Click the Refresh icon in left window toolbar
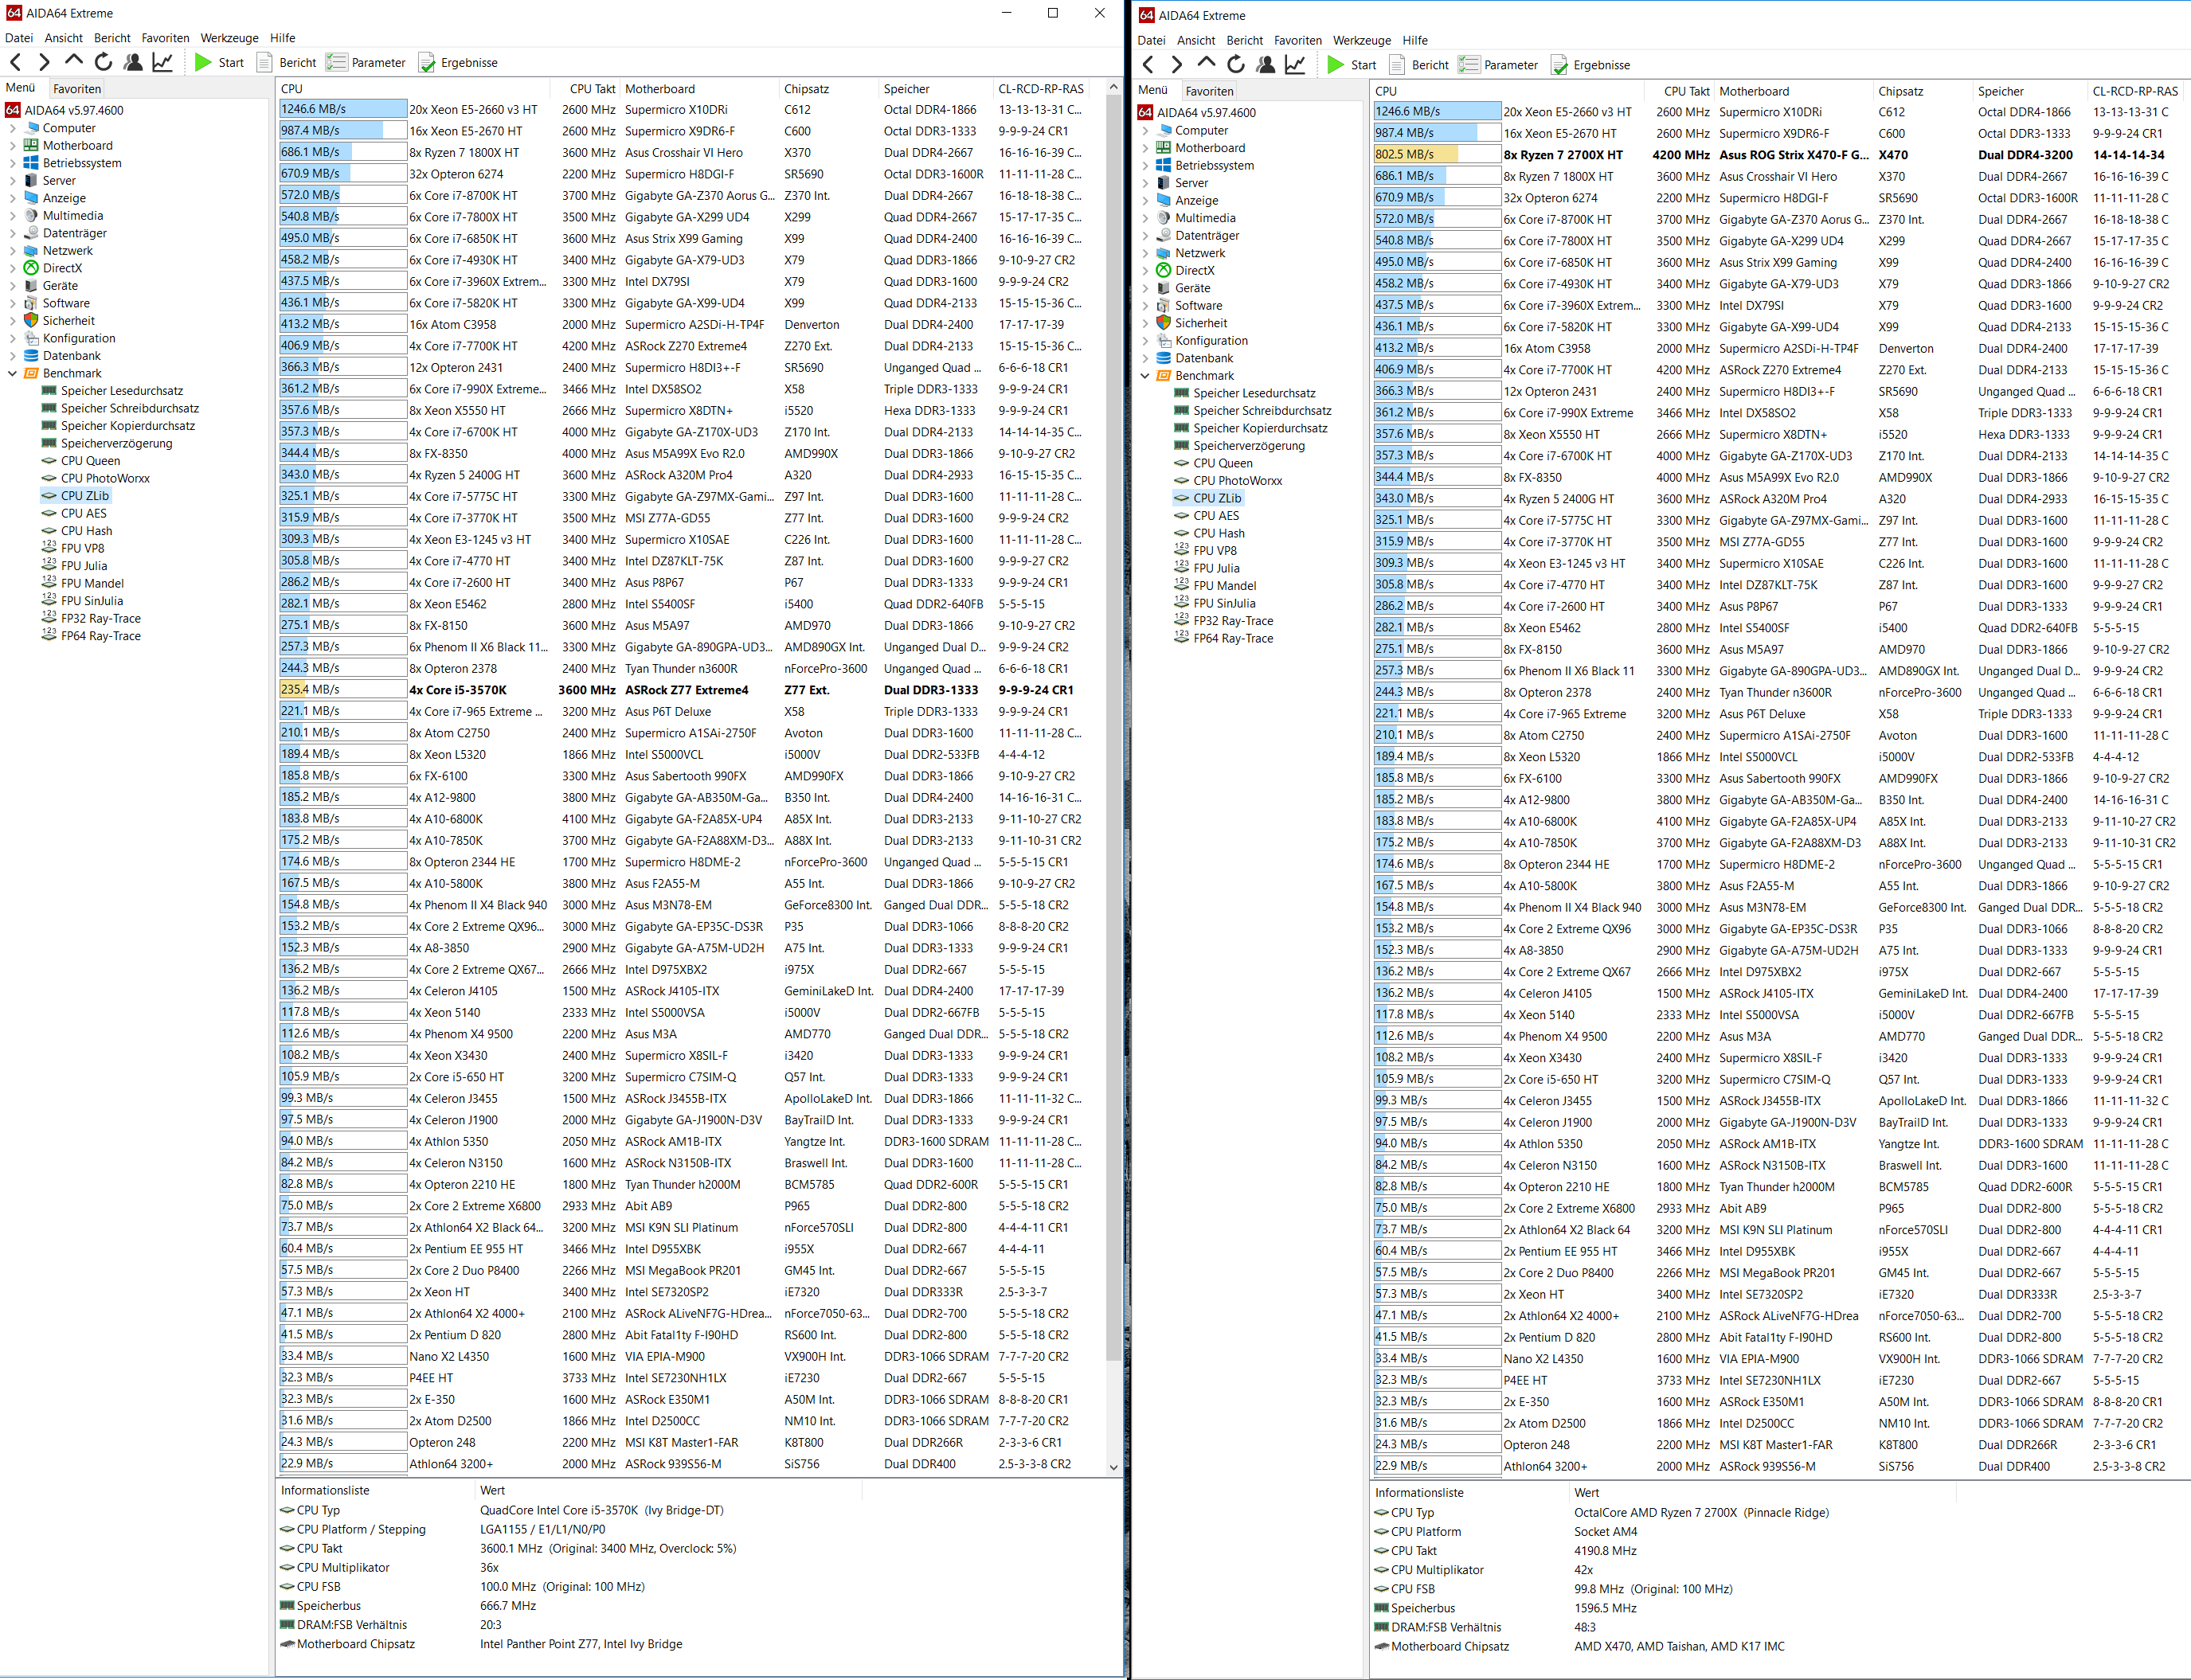This screenshot has height=1680, width=2191. [103, 62]
